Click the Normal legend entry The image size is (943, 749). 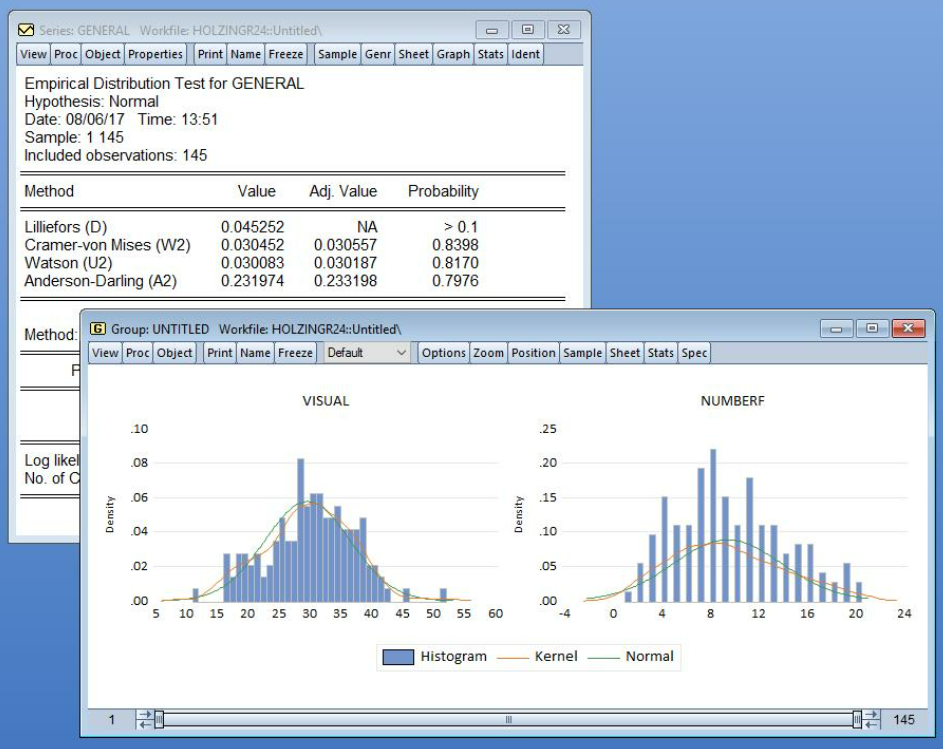[x=630, y=656]
